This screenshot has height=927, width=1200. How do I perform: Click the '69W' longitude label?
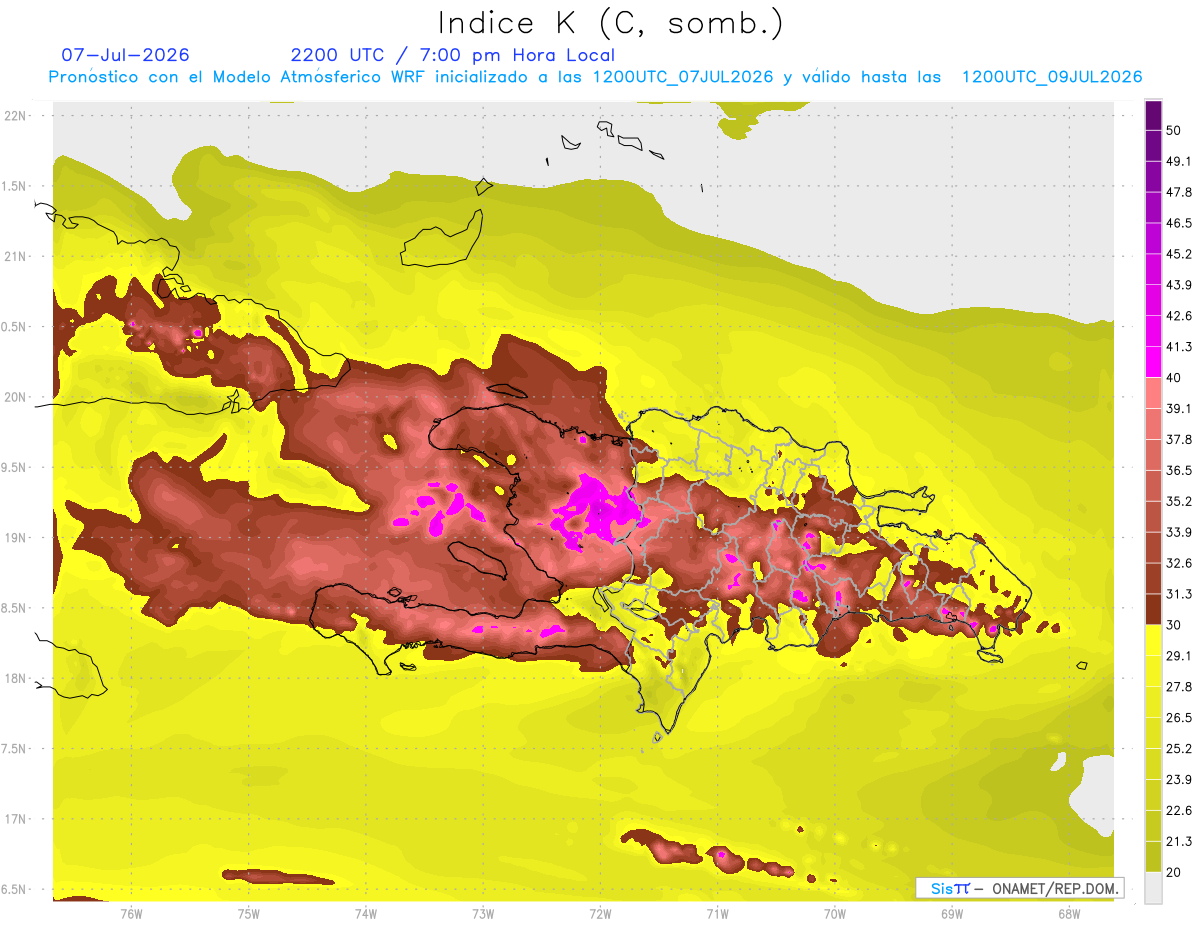[951, 914]
